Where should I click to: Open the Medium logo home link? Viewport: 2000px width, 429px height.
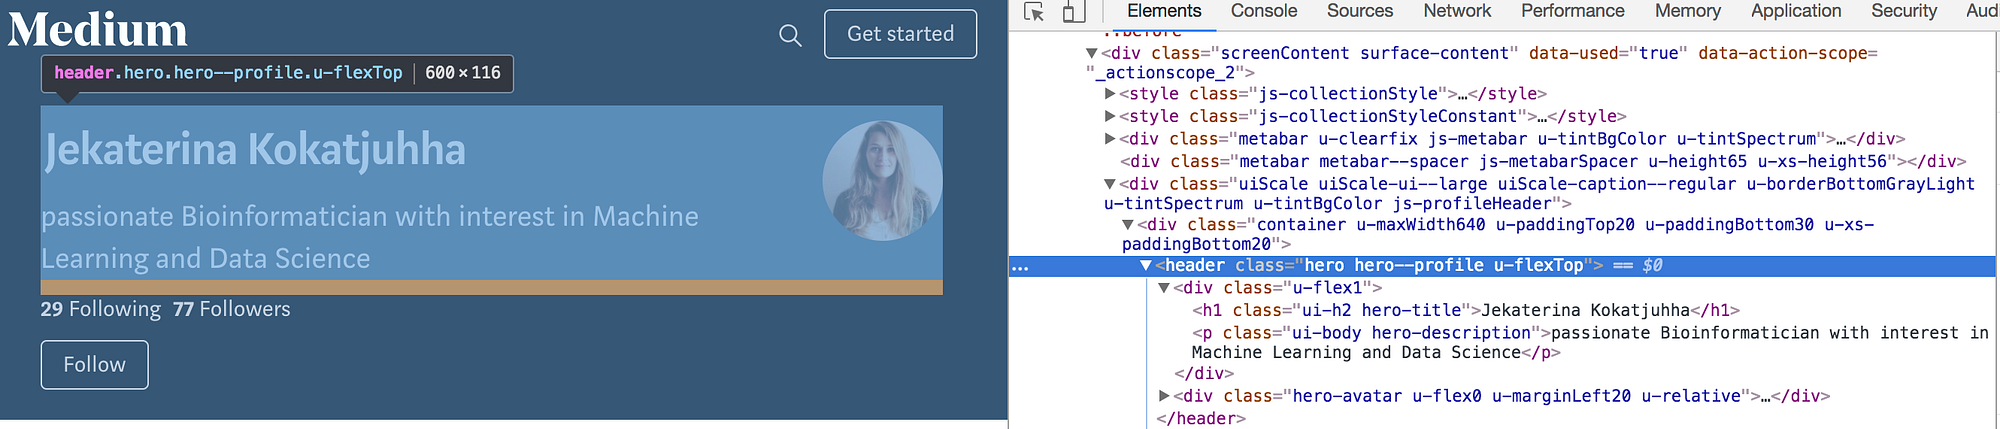click(98, 30)
